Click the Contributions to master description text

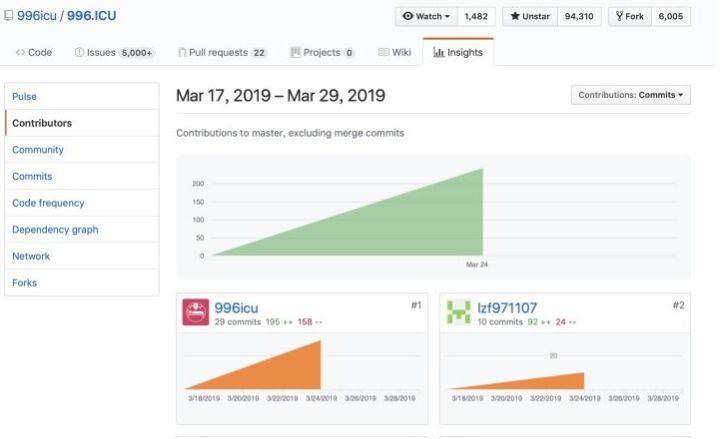[x=290, y=133]
